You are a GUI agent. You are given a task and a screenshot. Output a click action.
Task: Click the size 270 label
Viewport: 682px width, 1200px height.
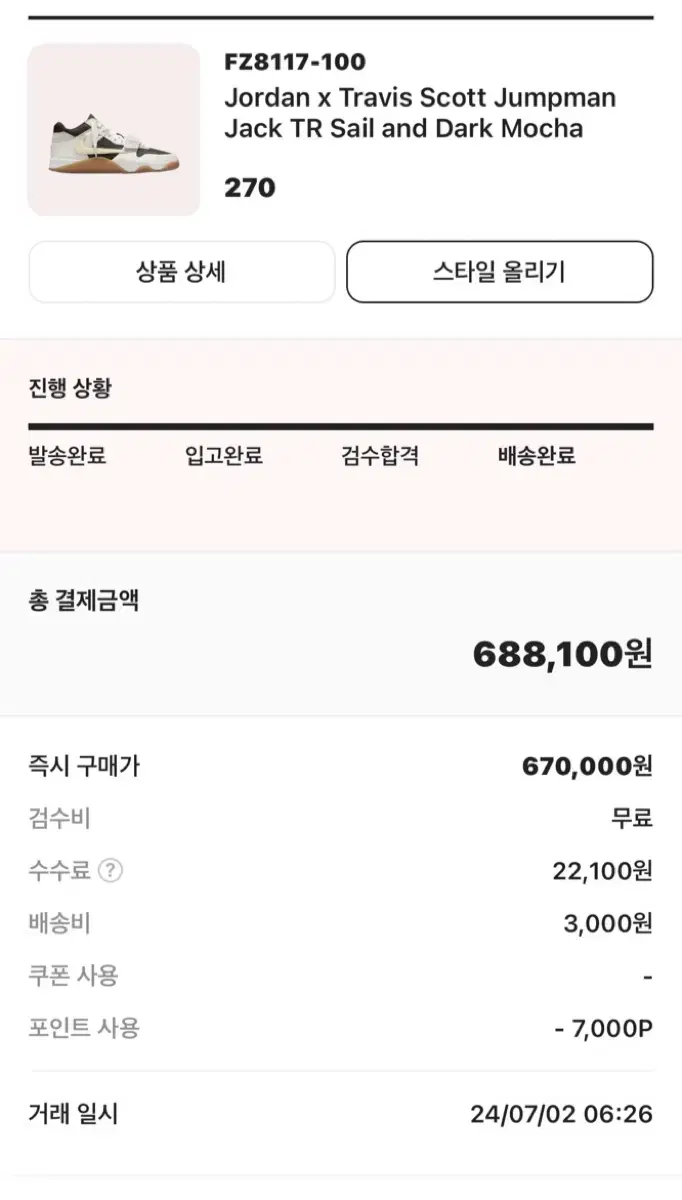tap(250, 188)
